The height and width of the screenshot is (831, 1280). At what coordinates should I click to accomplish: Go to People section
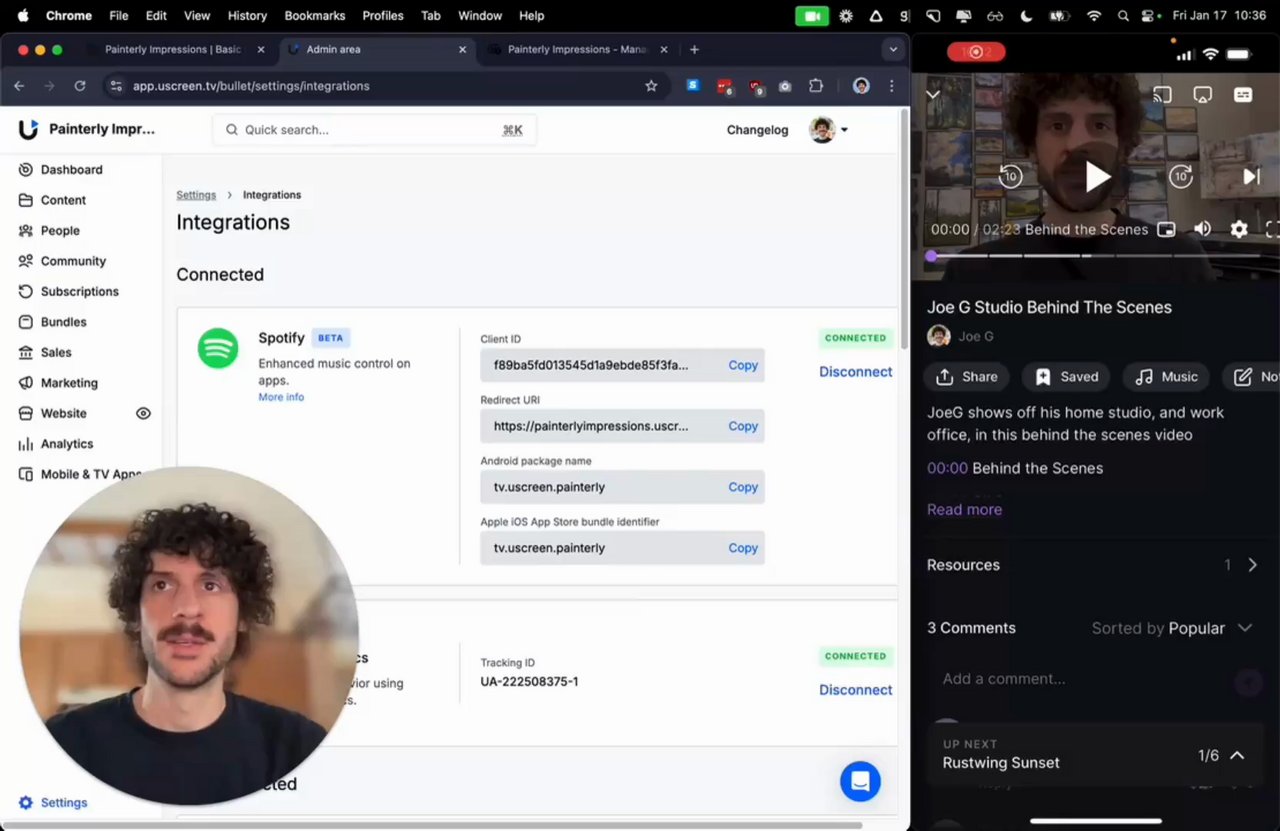coord(60,231)
